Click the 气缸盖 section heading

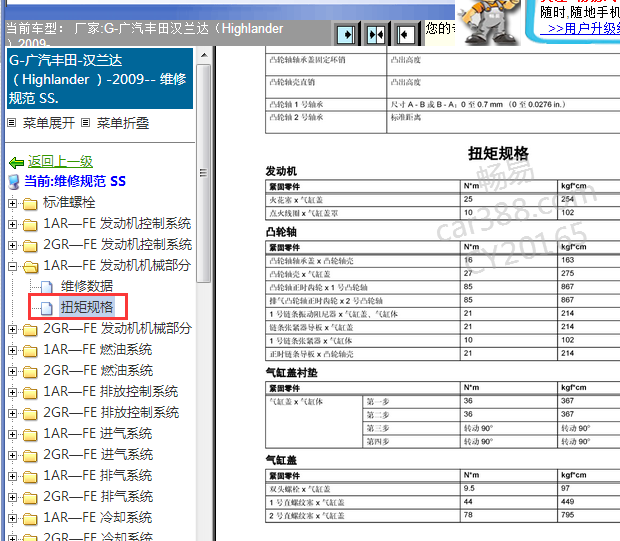(x=281, y=460)
